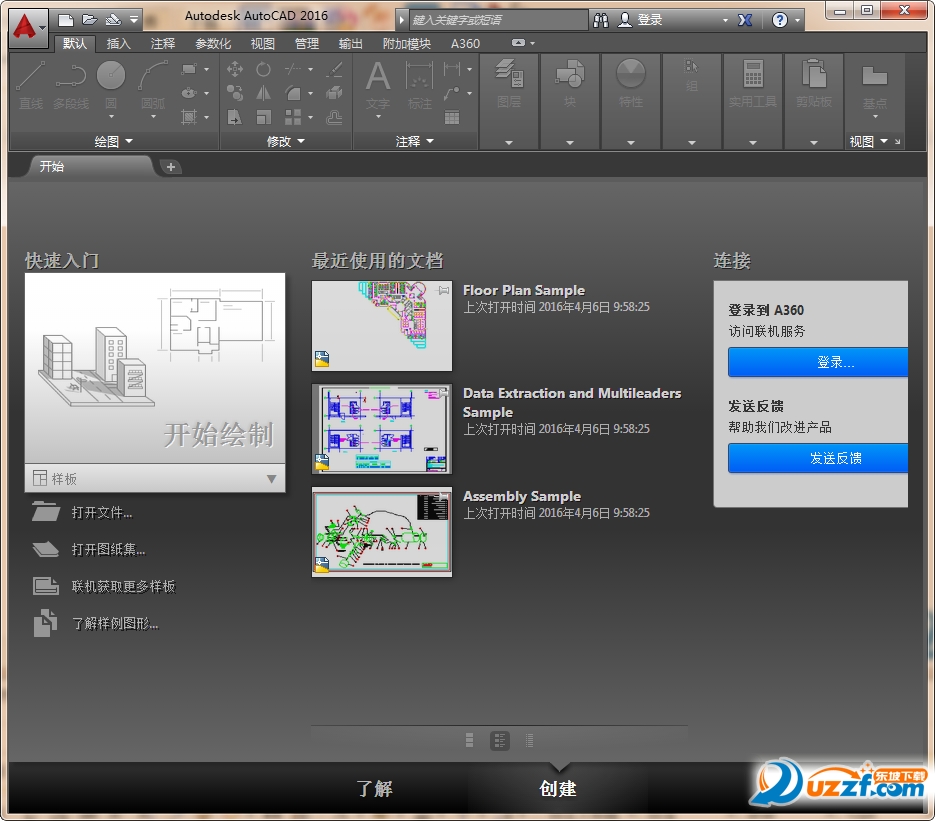935x821 pixels.
Task: Click the Help question mark icon
Action: click(779, 20)
